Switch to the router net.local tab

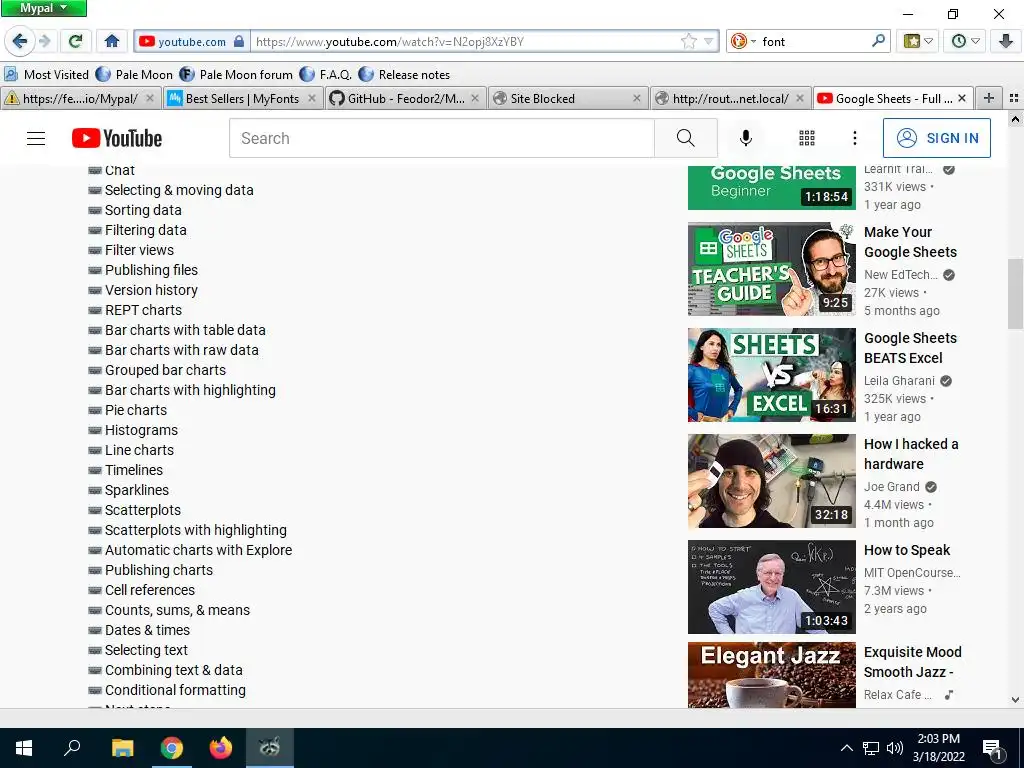coord(730,99)
